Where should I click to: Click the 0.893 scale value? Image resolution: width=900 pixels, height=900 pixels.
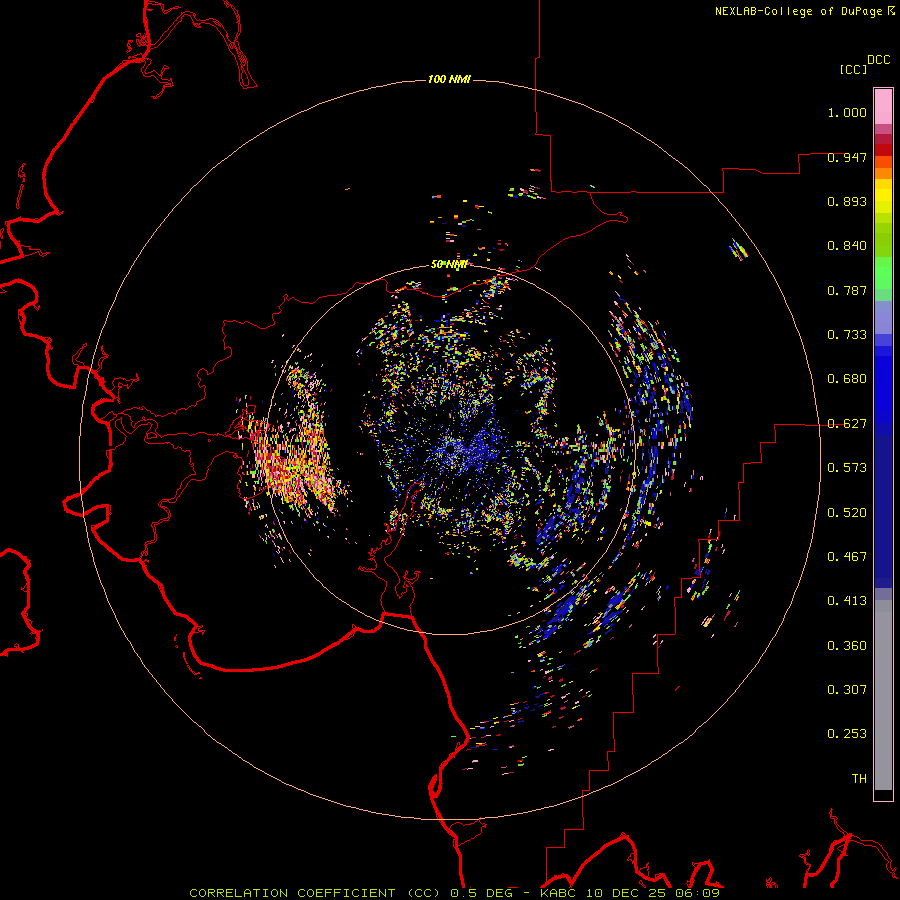tap(847, 201)
